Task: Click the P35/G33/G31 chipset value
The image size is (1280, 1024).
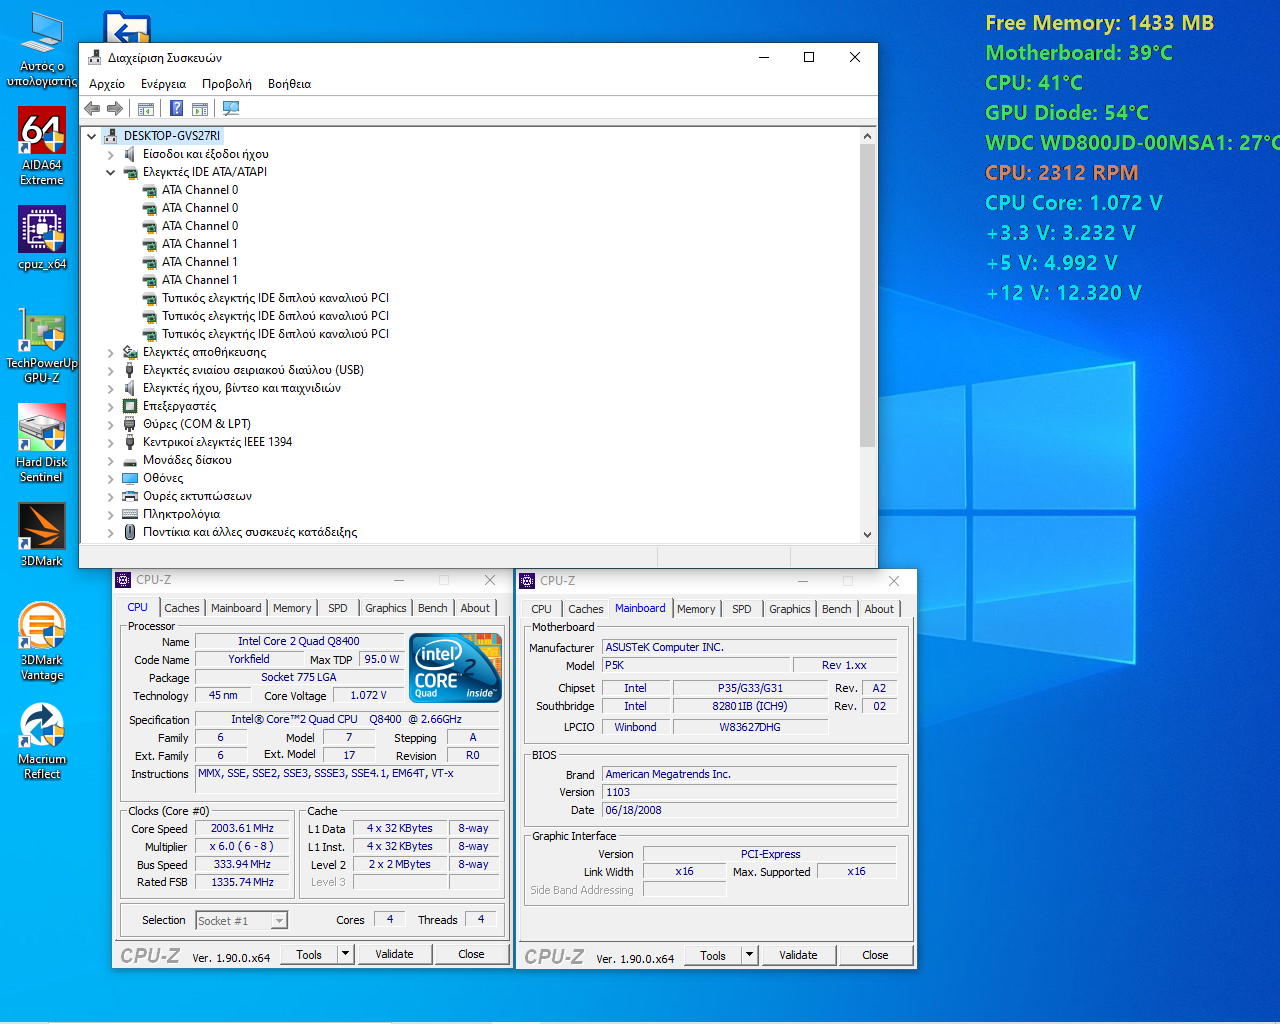Action: pos(750,688)
